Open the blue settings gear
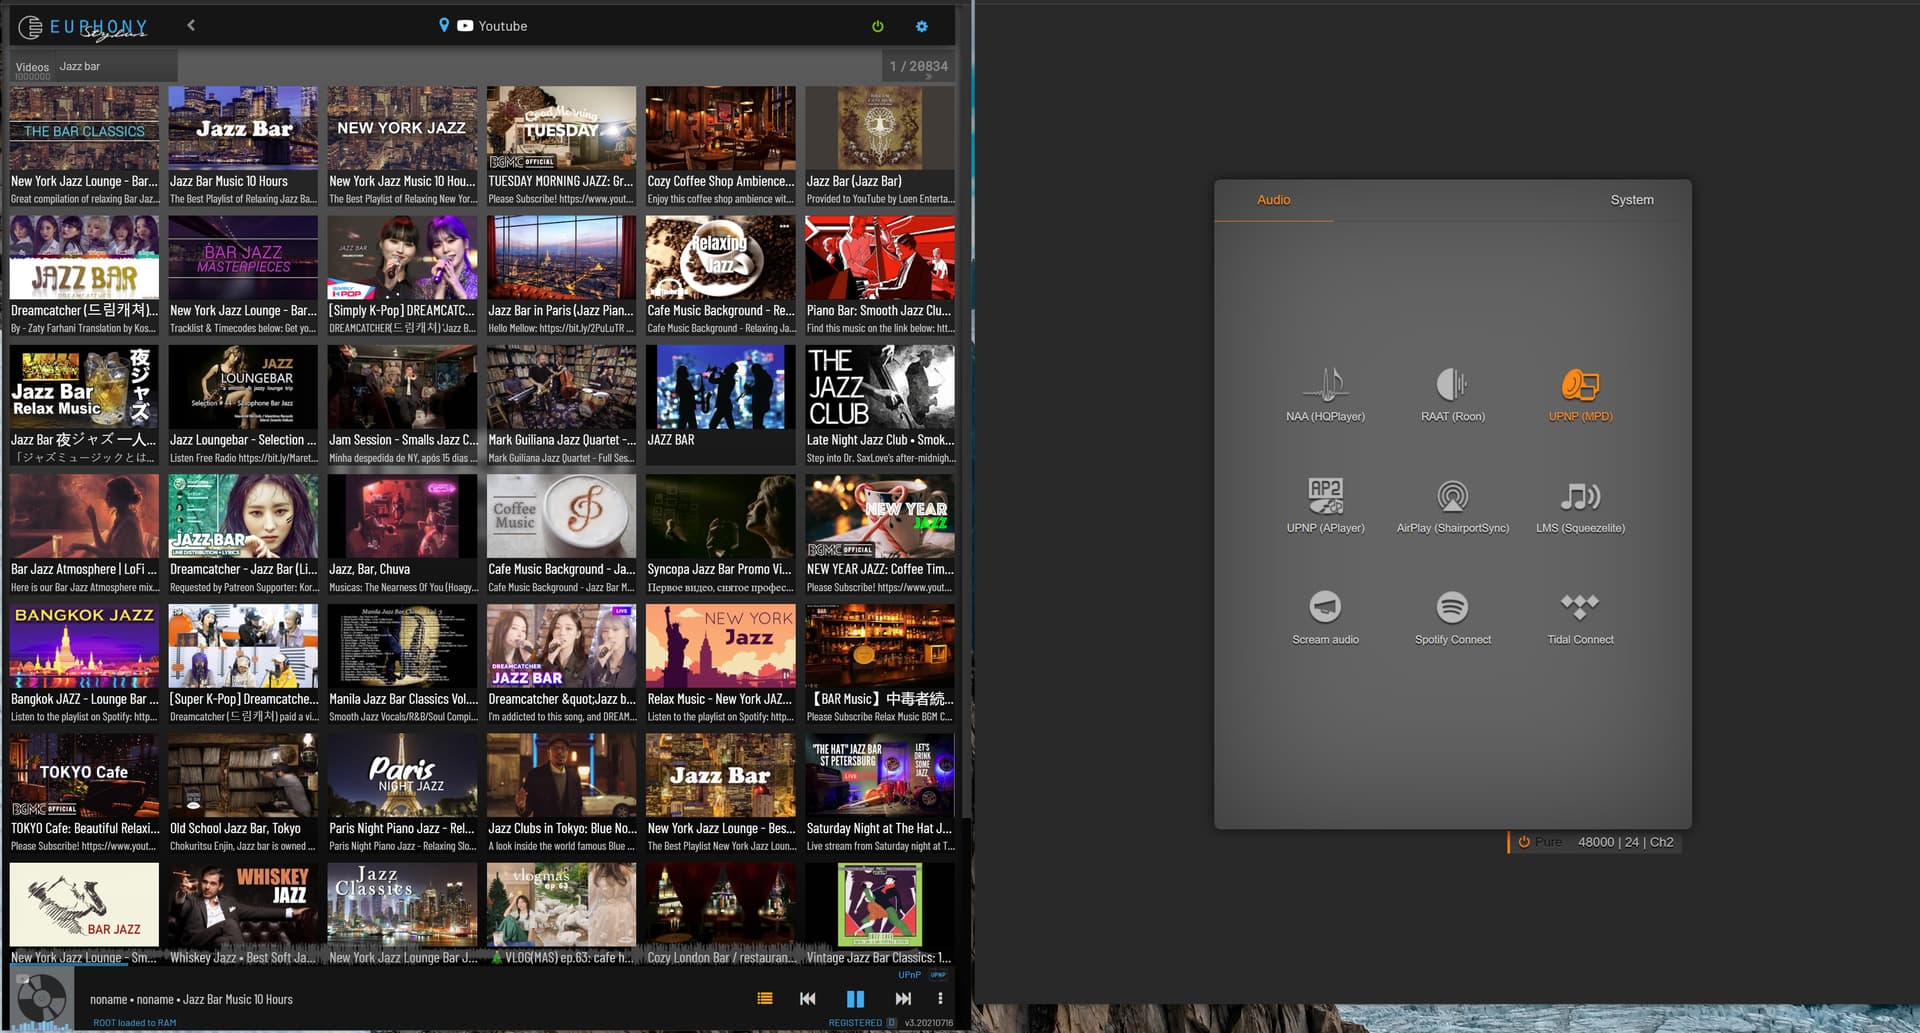This screenshot has width=1920, height=1033. 922,27
